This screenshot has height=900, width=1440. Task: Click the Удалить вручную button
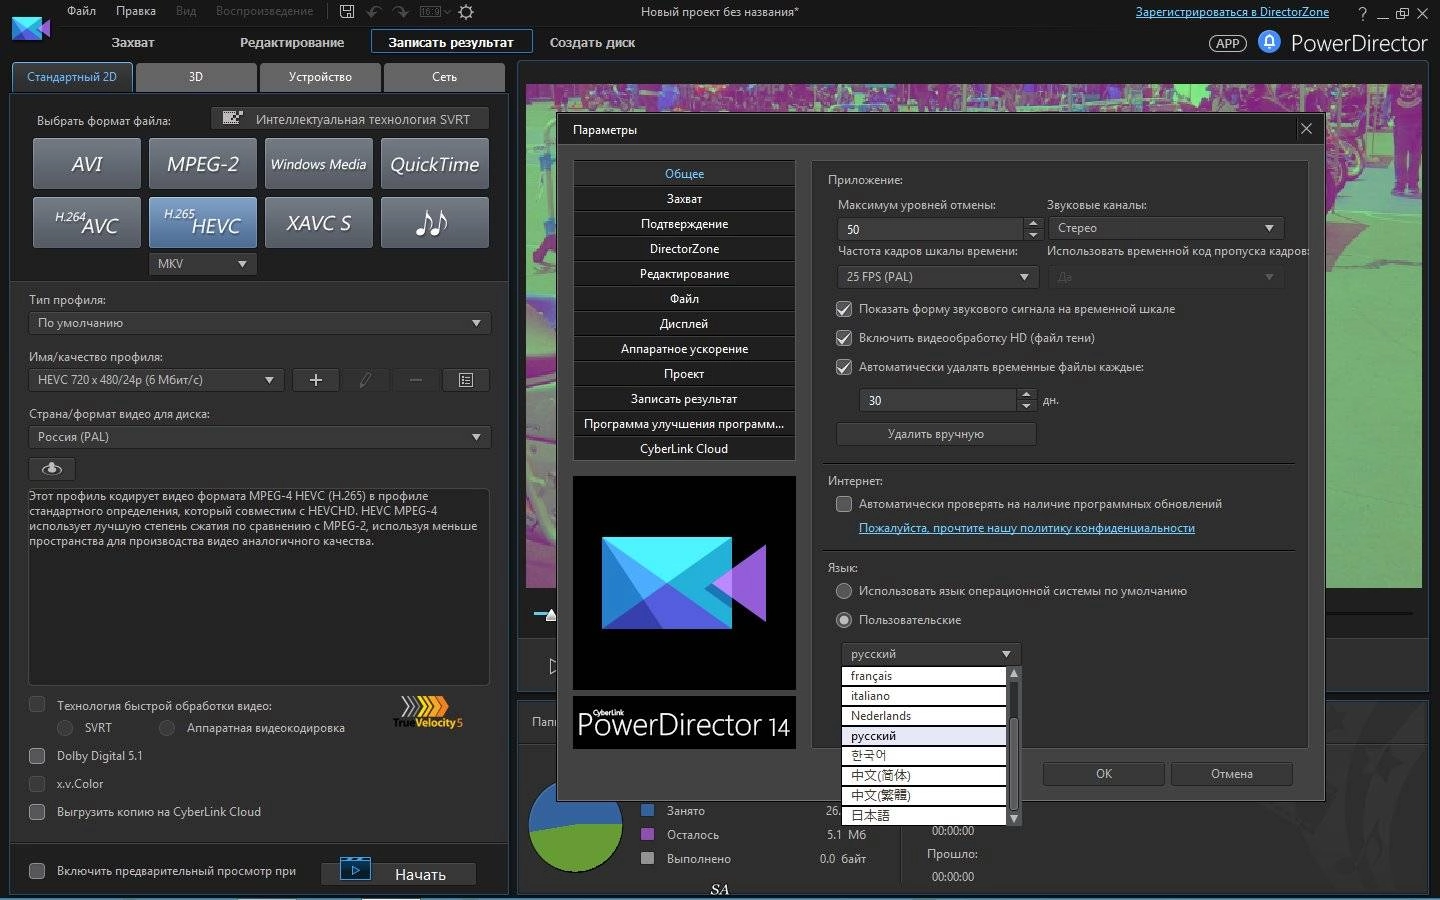(x=936, y=434)
